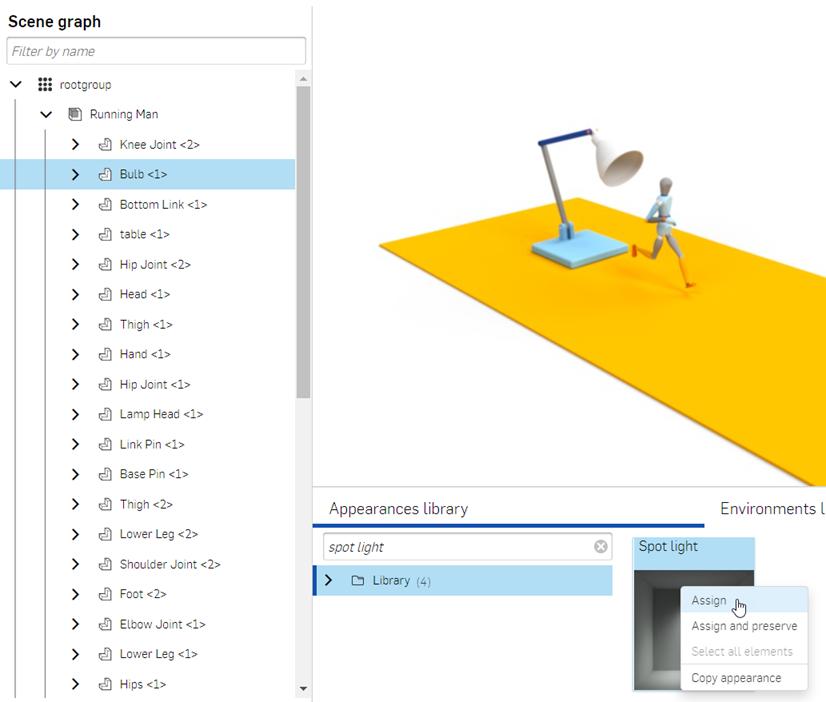Click the clear icon in the spot light search
The height and width of the screenshot is (702, 826).
click(x=600, y=546)
